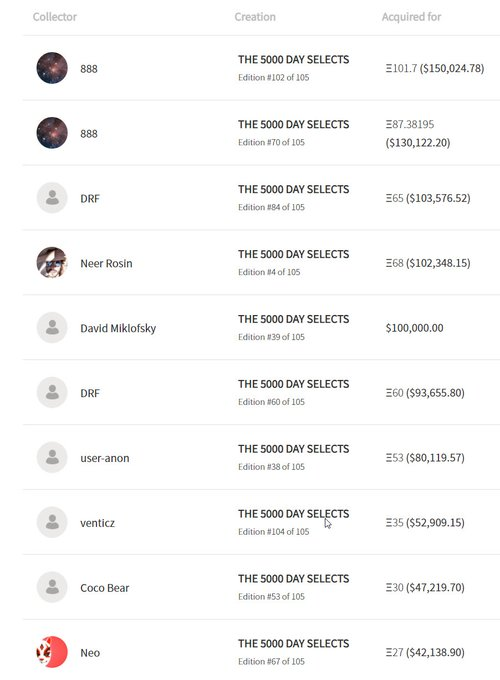
Task: Click the Coco Bear collector name
Action: pyautogui.click(x=105, y=588)
